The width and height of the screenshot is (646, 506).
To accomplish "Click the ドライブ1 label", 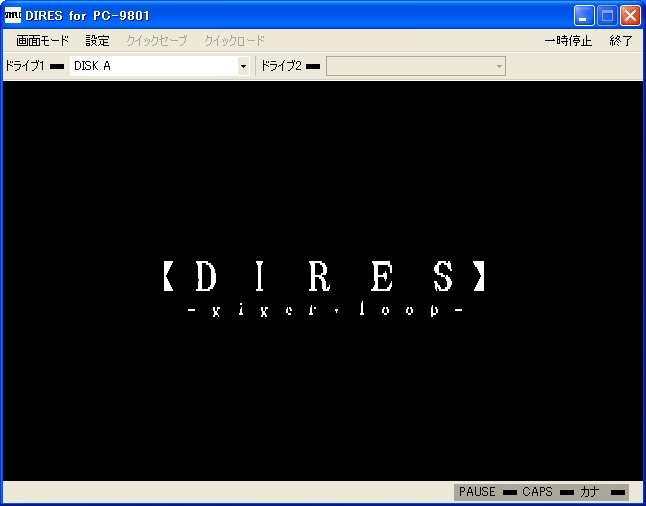I will coord(25,66).
